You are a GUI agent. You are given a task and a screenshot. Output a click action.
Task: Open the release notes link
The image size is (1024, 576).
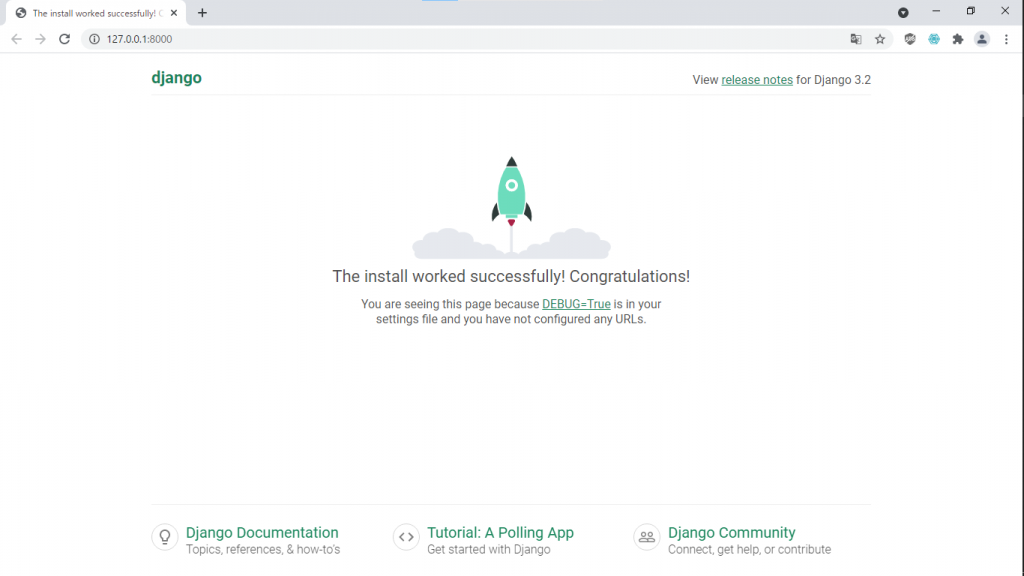pyautogui.click(x=757, y=80)
